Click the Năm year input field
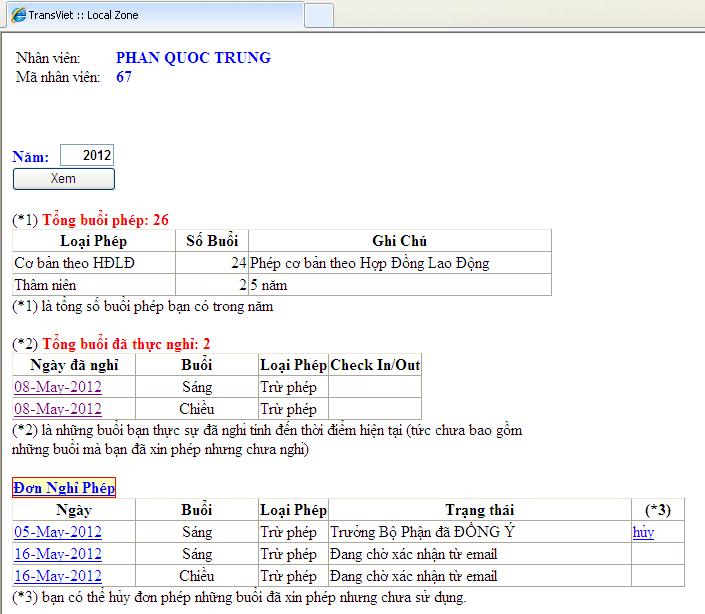Image resolution: width=705 pixels, height=614 pixels. (x=87, y=156)
